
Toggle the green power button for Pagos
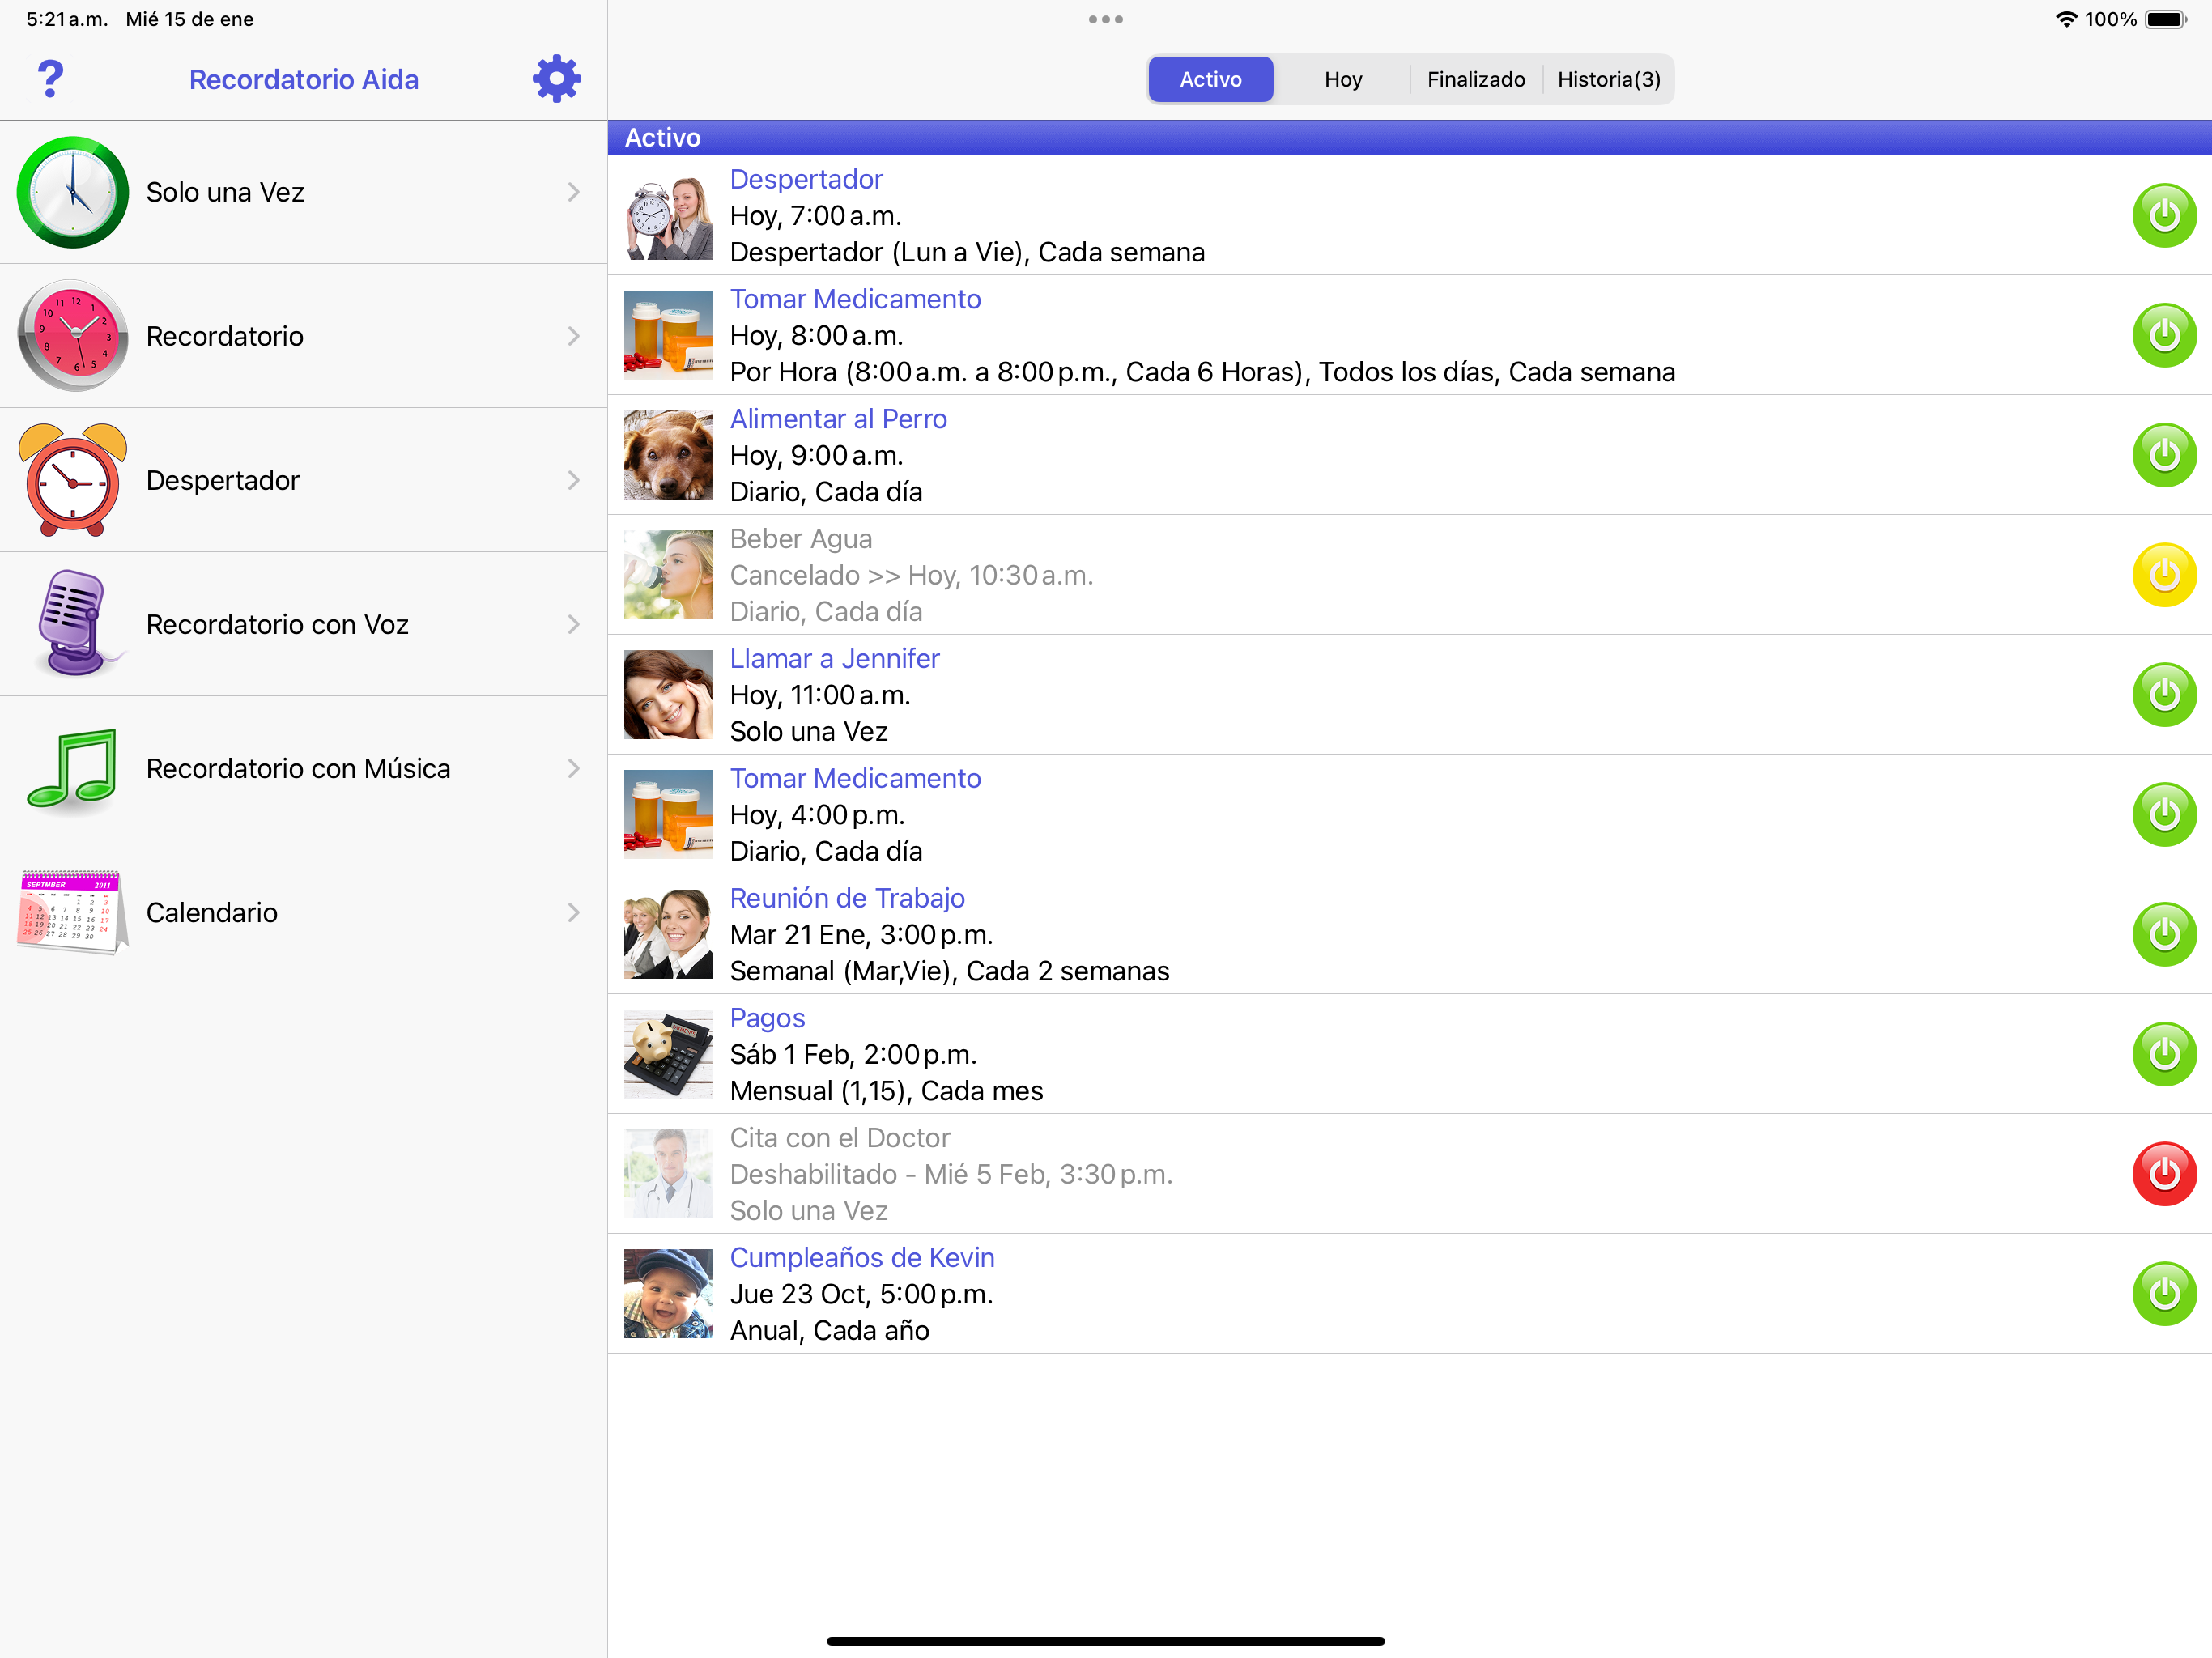2163,1054
